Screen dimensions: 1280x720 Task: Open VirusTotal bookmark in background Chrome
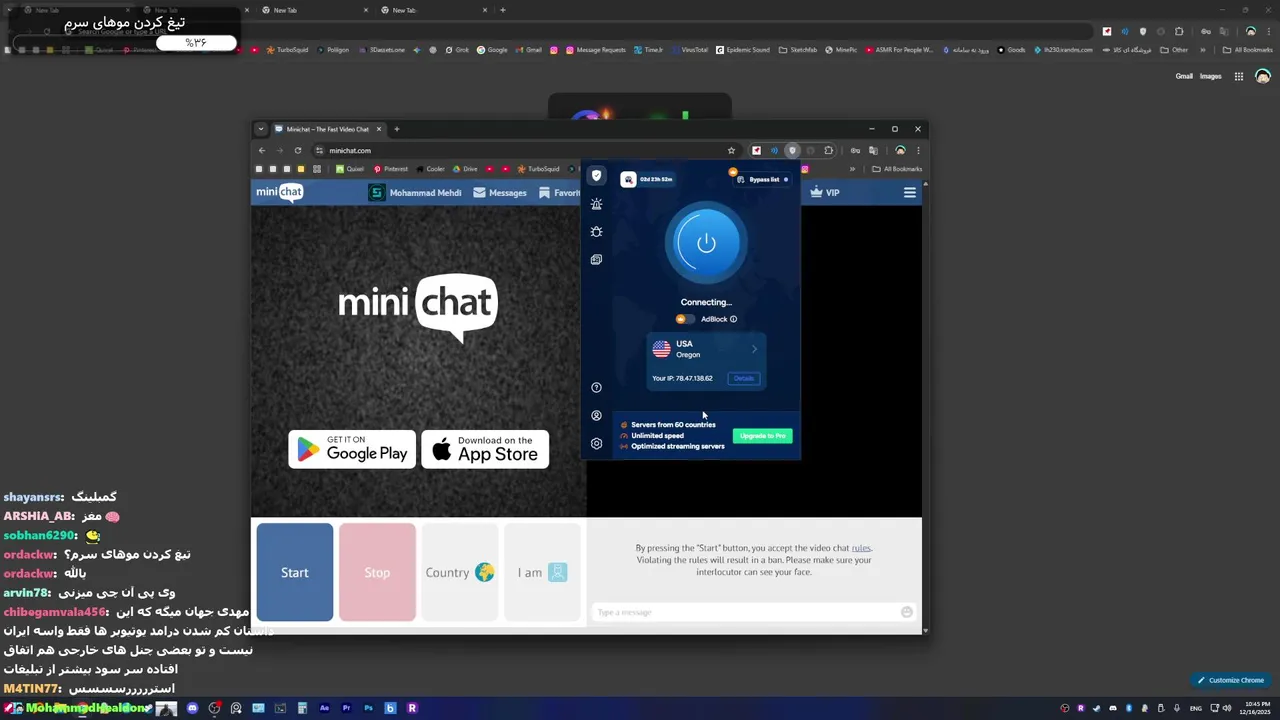[688, 50]
